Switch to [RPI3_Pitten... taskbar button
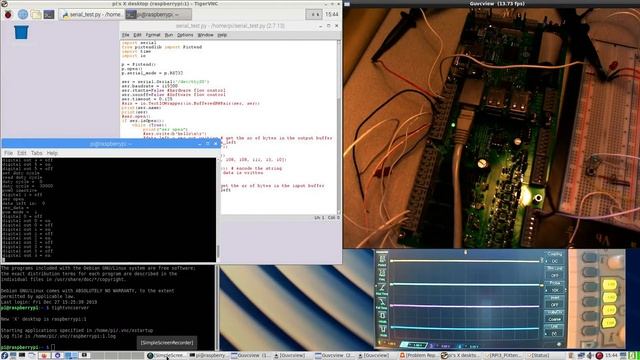The width and height of the screenshot is (640, 360). click(x=503, y=356)
